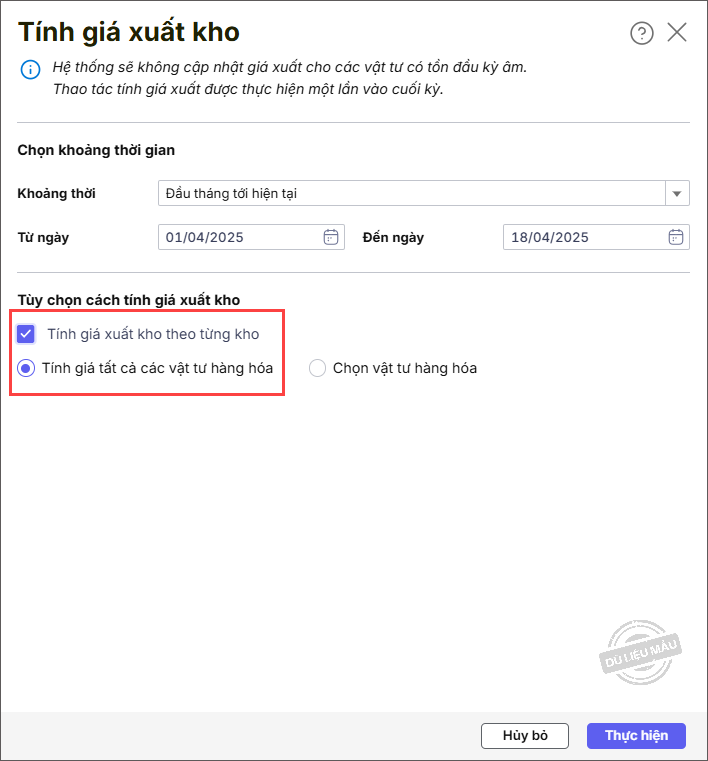This screenshot has height=761, width=708.
Task: Click the dialog title Tính giá xuất kho
Action: point(129,32)
